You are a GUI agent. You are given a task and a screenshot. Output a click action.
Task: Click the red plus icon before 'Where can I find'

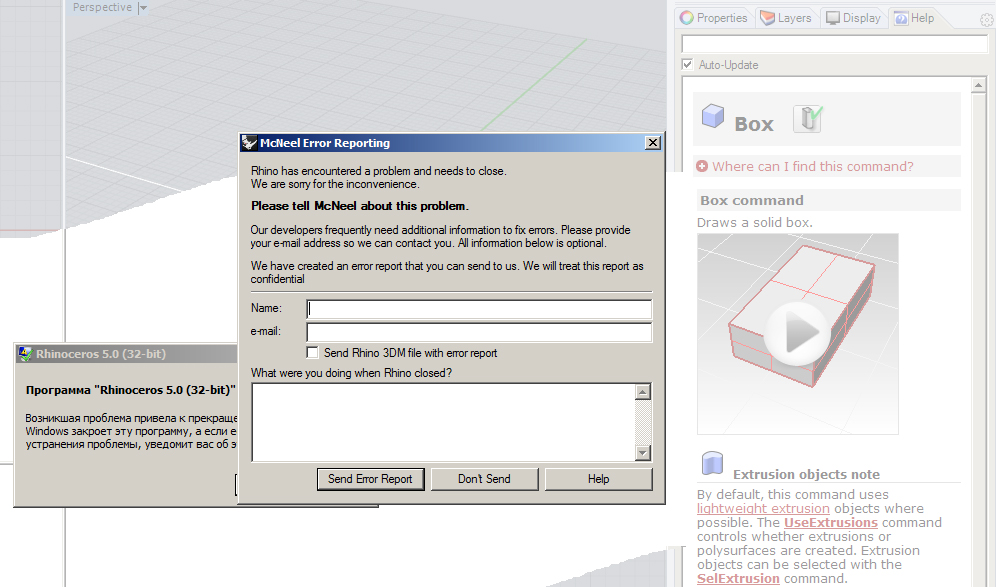pos(702,167)
